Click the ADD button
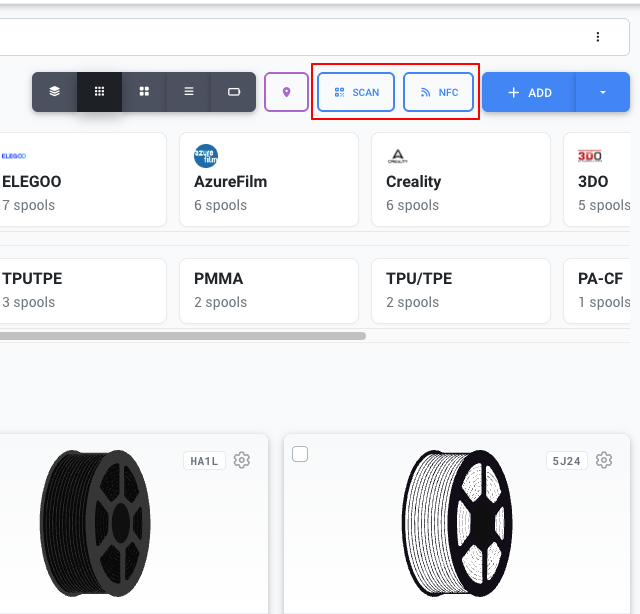This screenshot has height=614, width=640. pyautogui.click(x=529, y=92)
